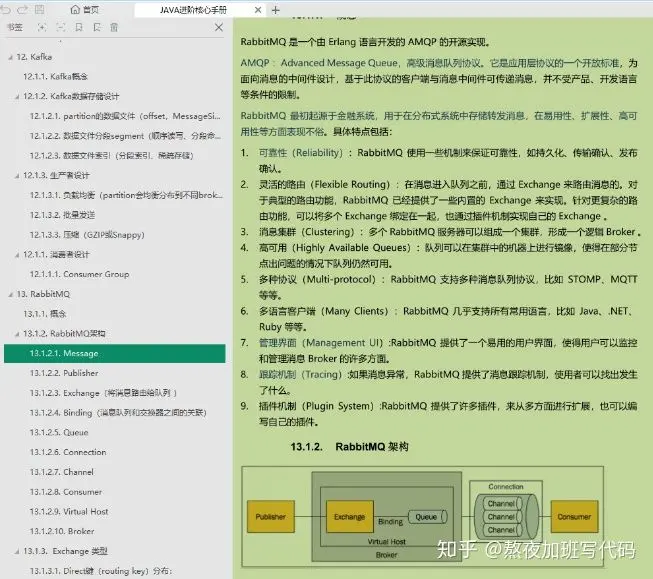The image size is (653, 579).
Task: Click heading 13.1.2. RabbitMQ 架构 in document
Action: [349, 447]
